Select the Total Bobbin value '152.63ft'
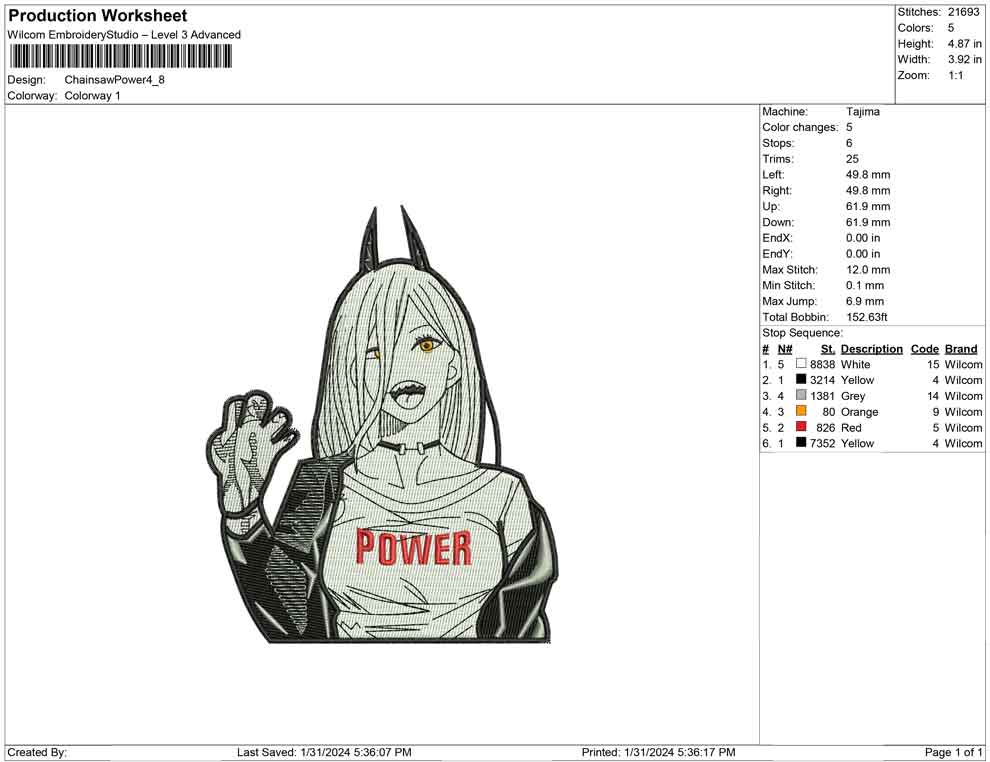Screen dimensions: 990x762 [867, 317]
